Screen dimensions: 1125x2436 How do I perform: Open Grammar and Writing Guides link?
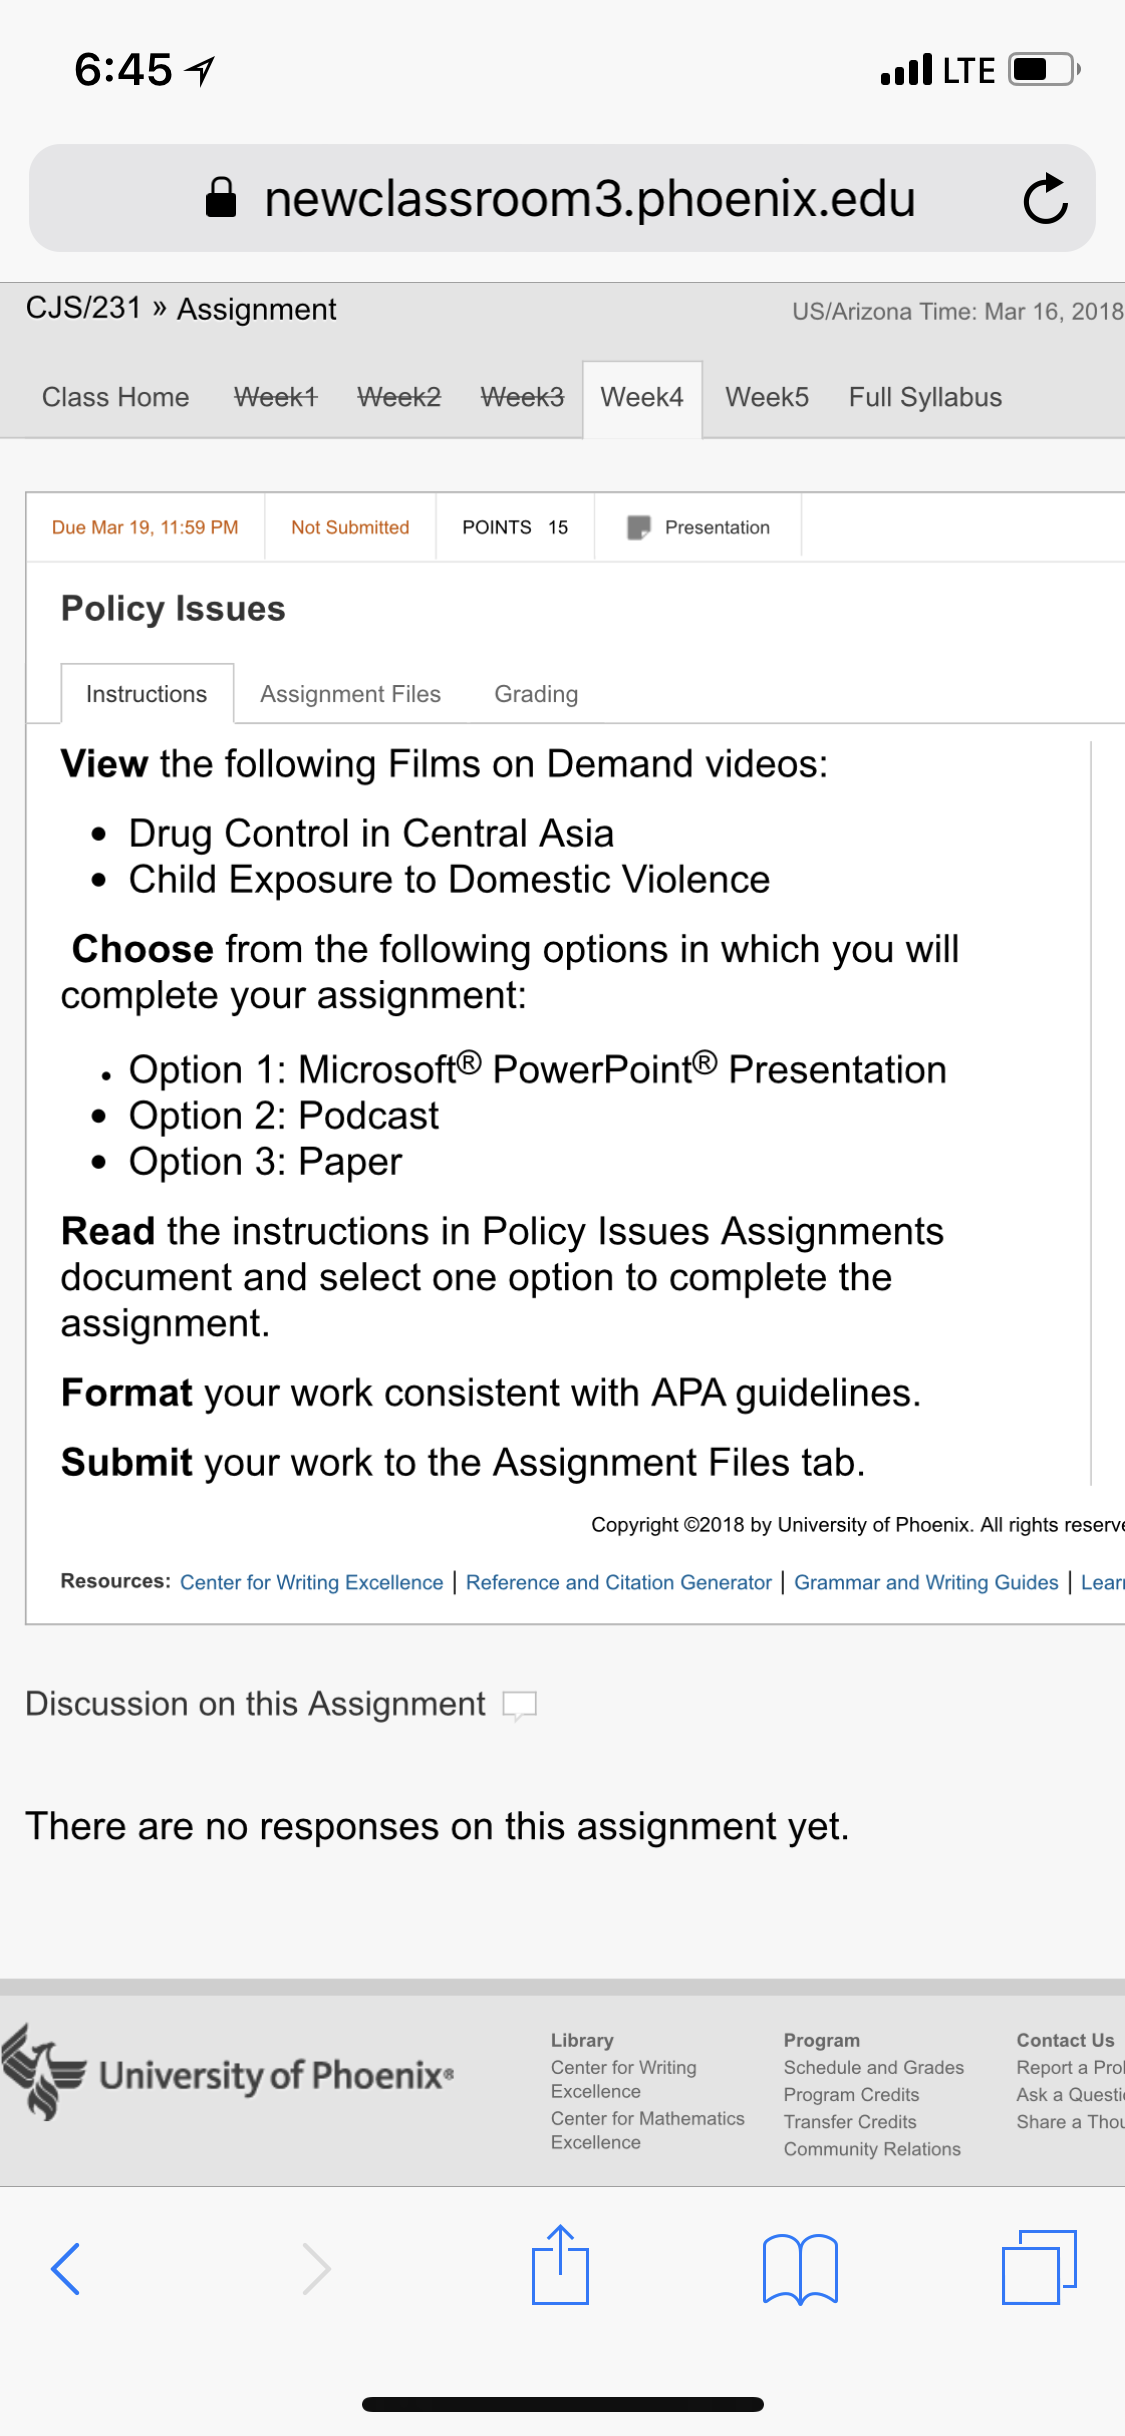(x=926, y=1582)
